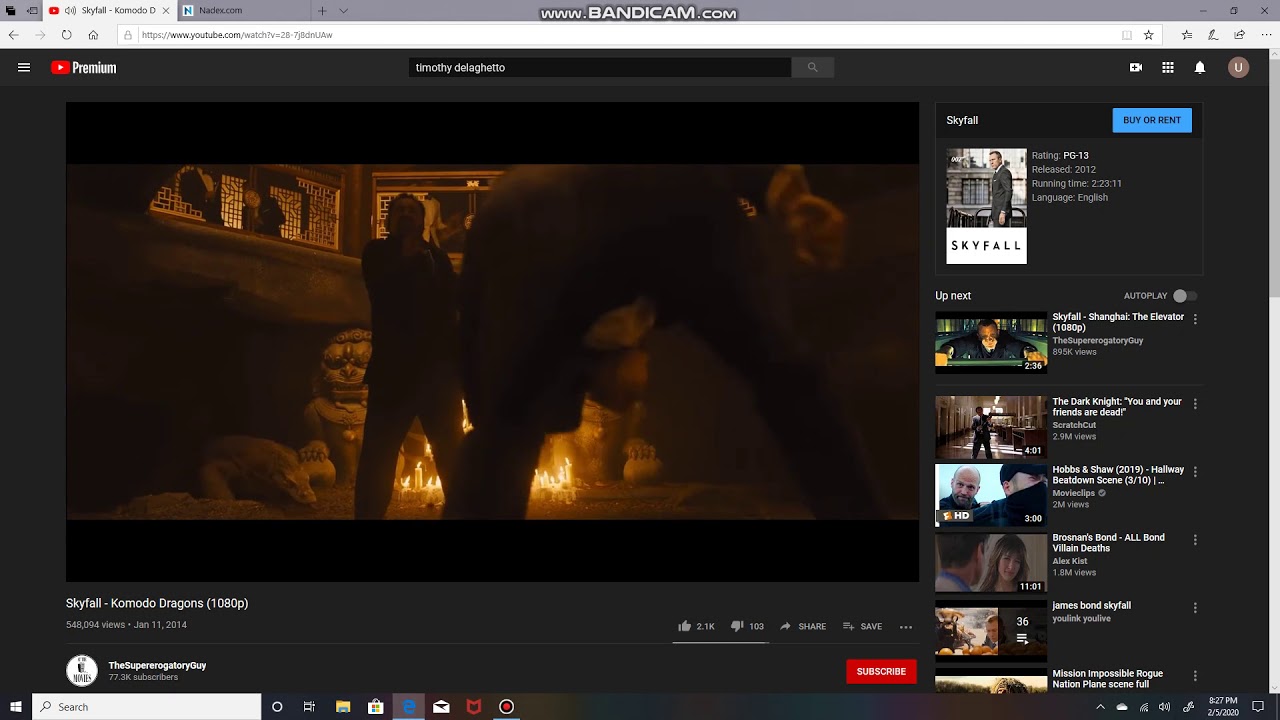
Task: Open The Dark Knight clip thumbnail
Action: (x=991, y=427)
